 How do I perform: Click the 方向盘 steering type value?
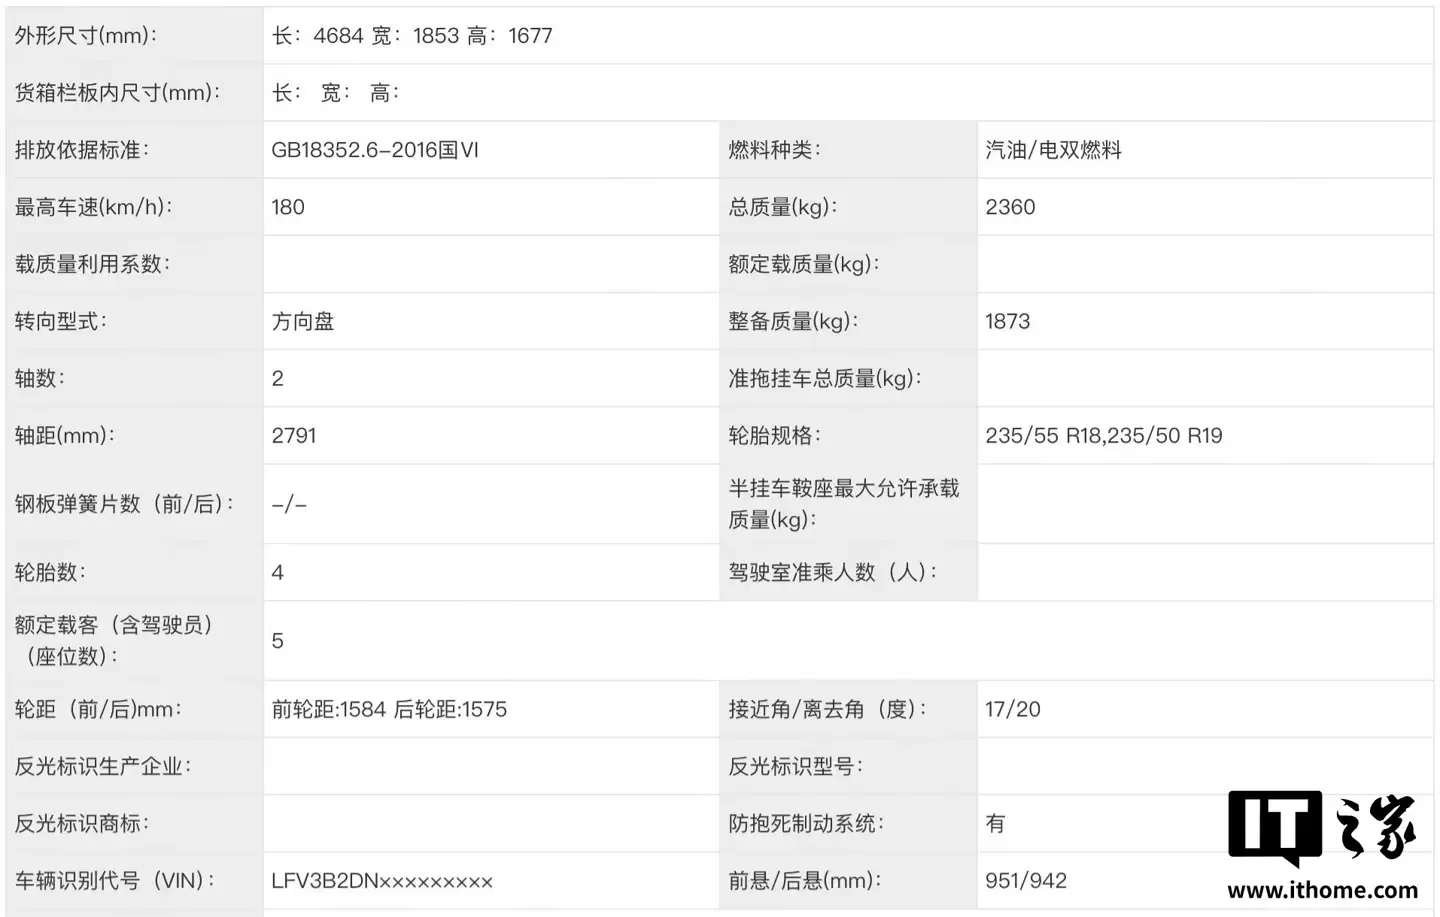click(304, 321)
